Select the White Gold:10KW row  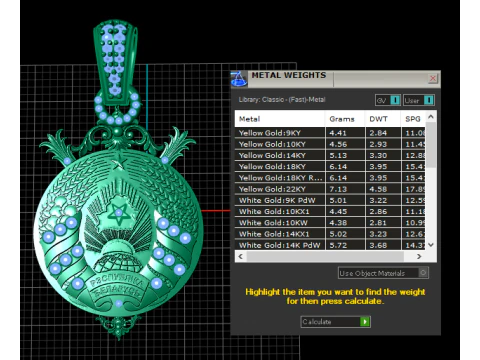tap(330, 223)
